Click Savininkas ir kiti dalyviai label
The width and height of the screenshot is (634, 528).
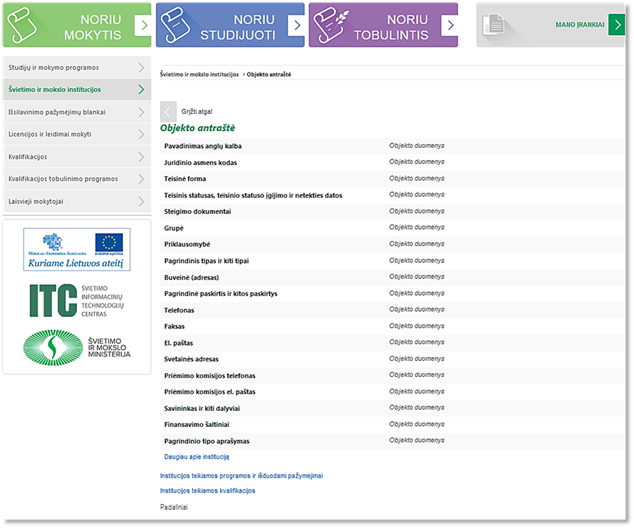pos(202,408)
